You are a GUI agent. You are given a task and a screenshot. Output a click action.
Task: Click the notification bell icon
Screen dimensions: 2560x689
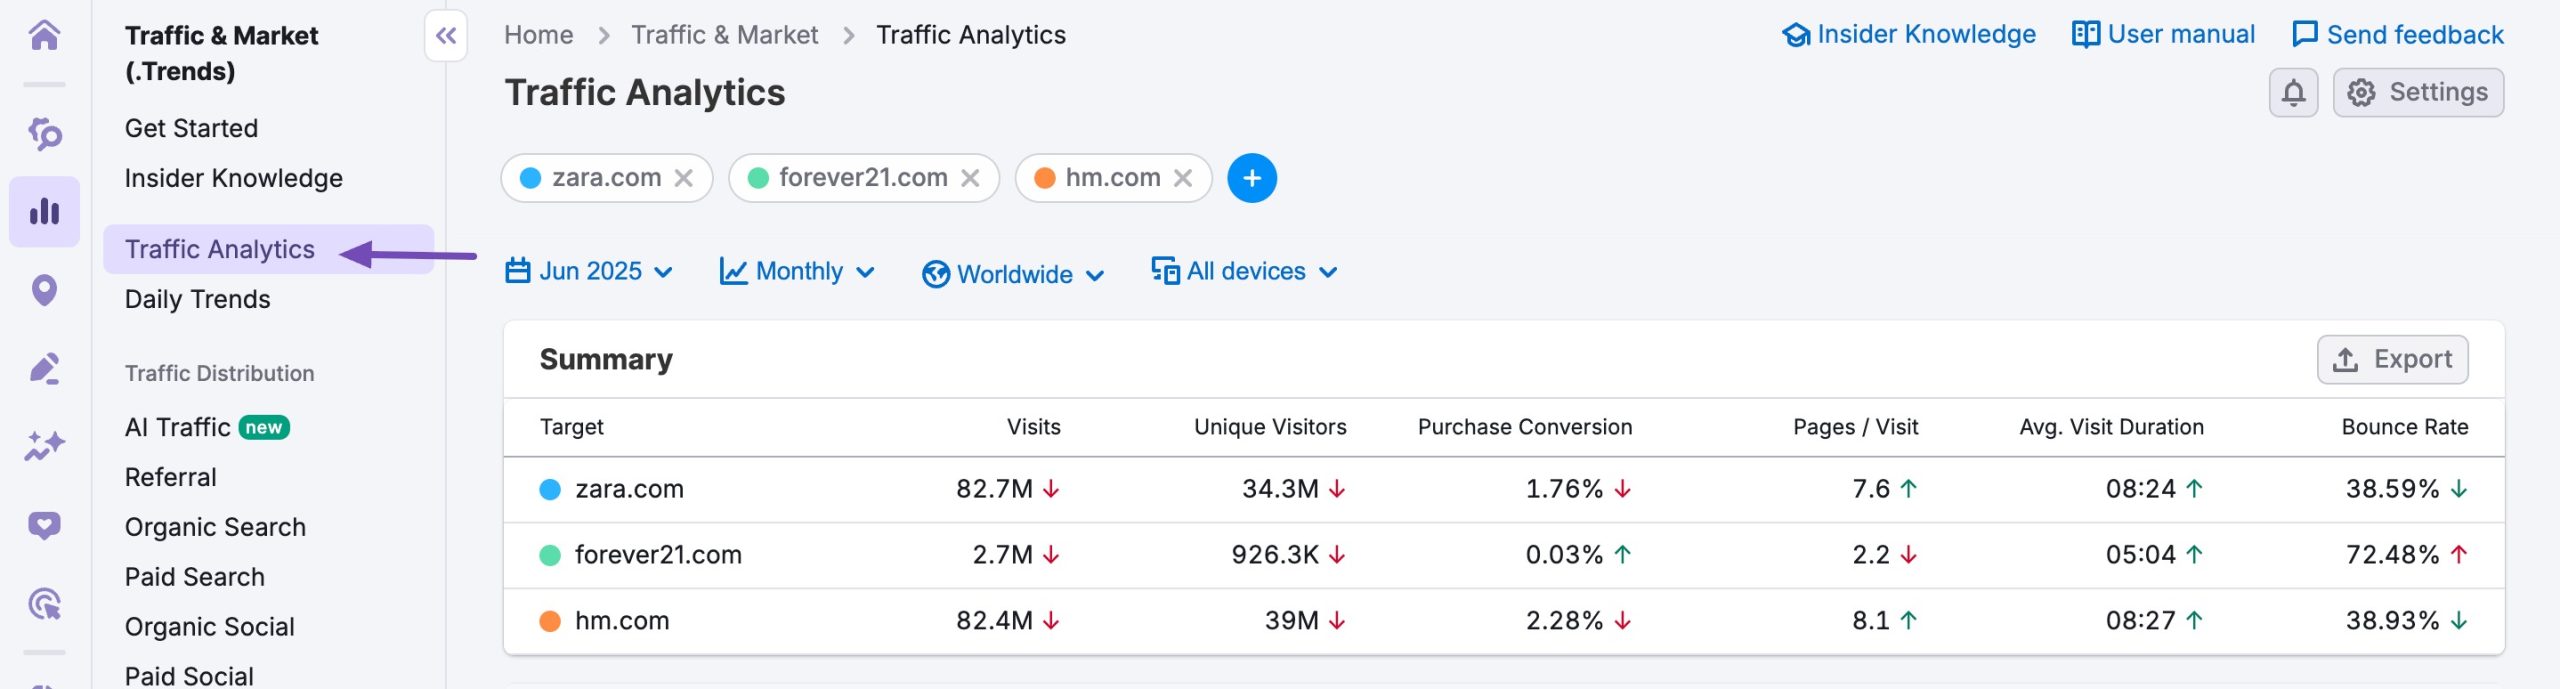click(x=2293, y=93)
